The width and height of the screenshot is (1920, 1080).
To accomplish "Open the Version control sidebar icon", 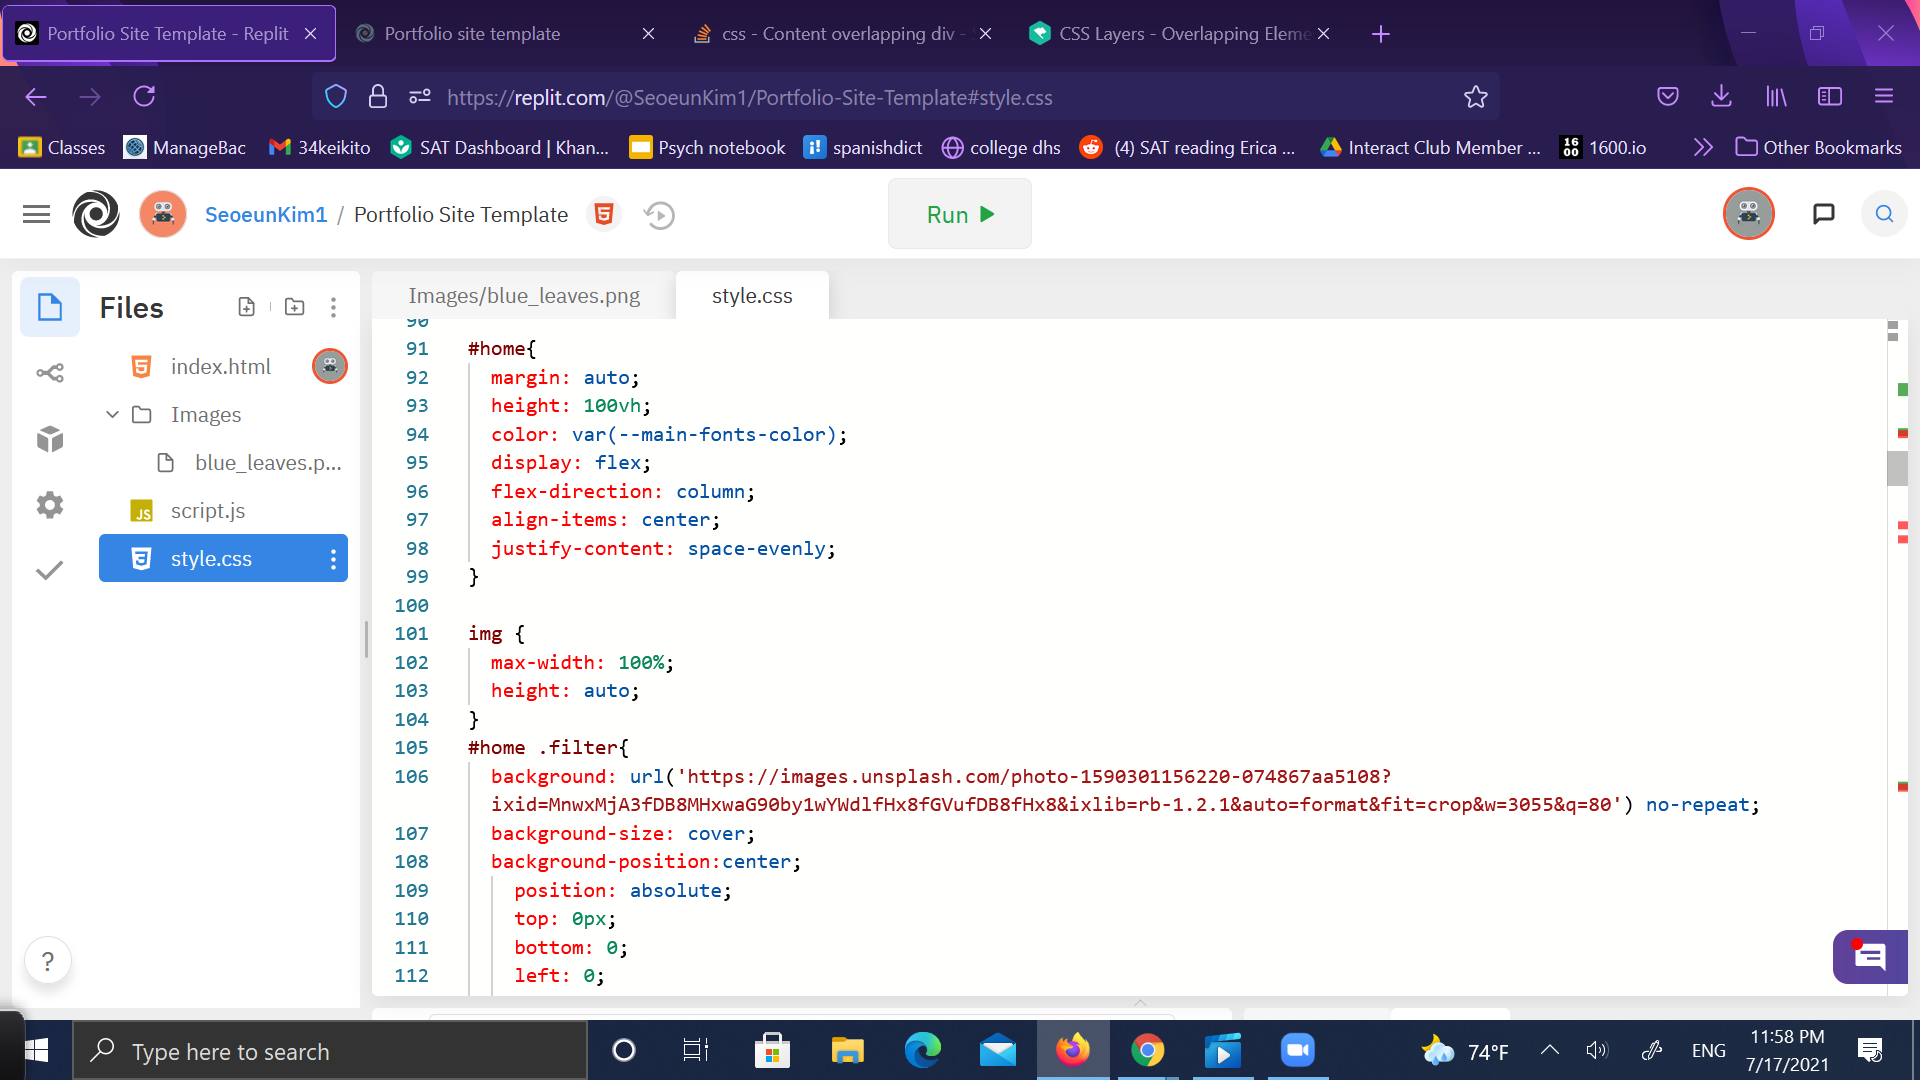I will [50, 373].
